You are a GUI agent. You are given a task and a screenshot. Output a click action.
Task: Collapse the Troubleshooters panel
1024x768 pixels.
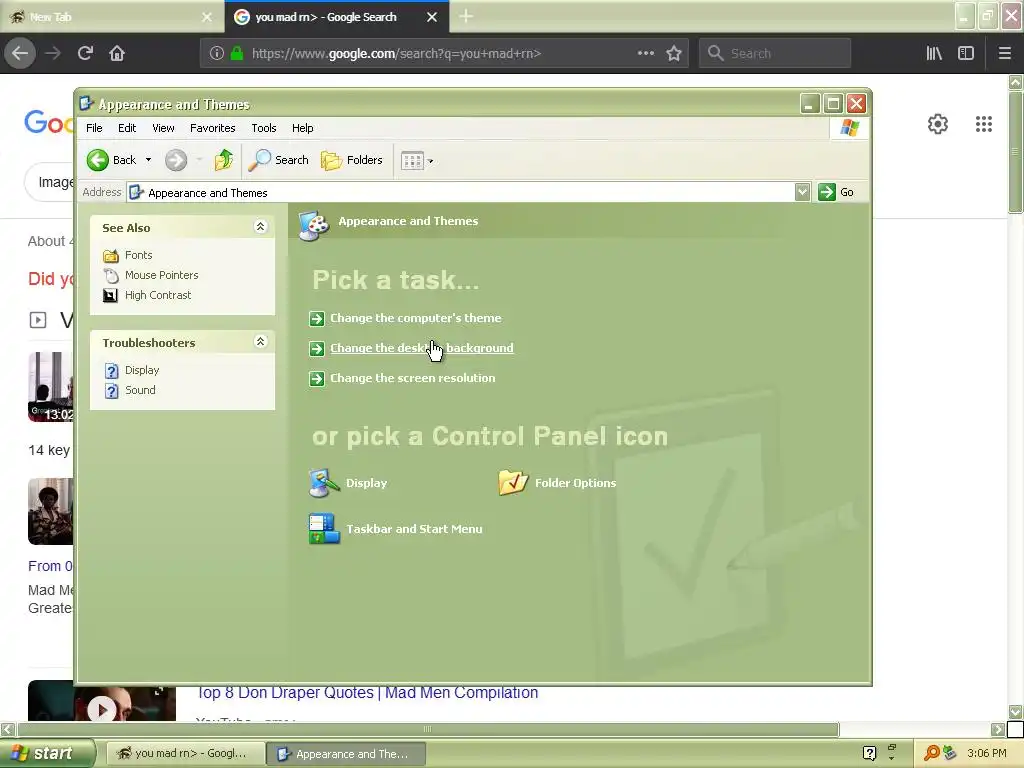tap(260, 342)
